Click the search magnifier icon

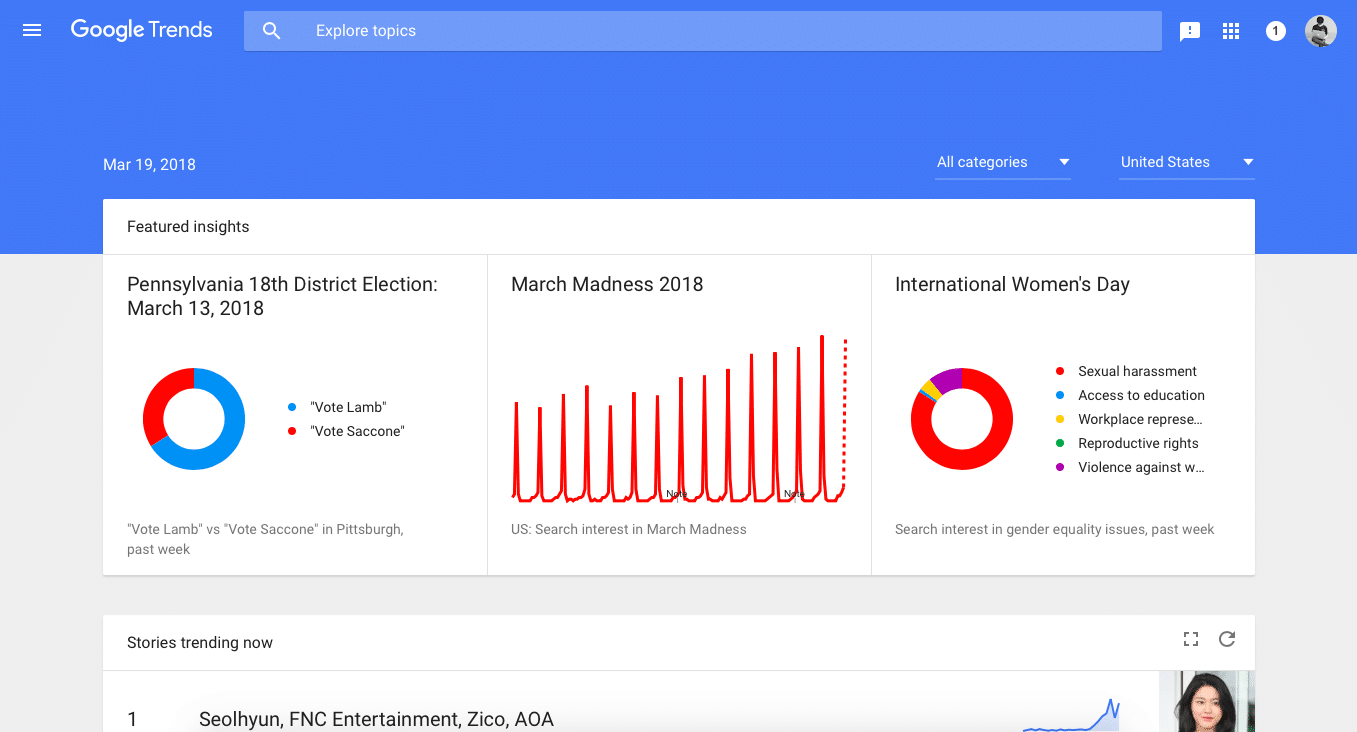(271, 31)
